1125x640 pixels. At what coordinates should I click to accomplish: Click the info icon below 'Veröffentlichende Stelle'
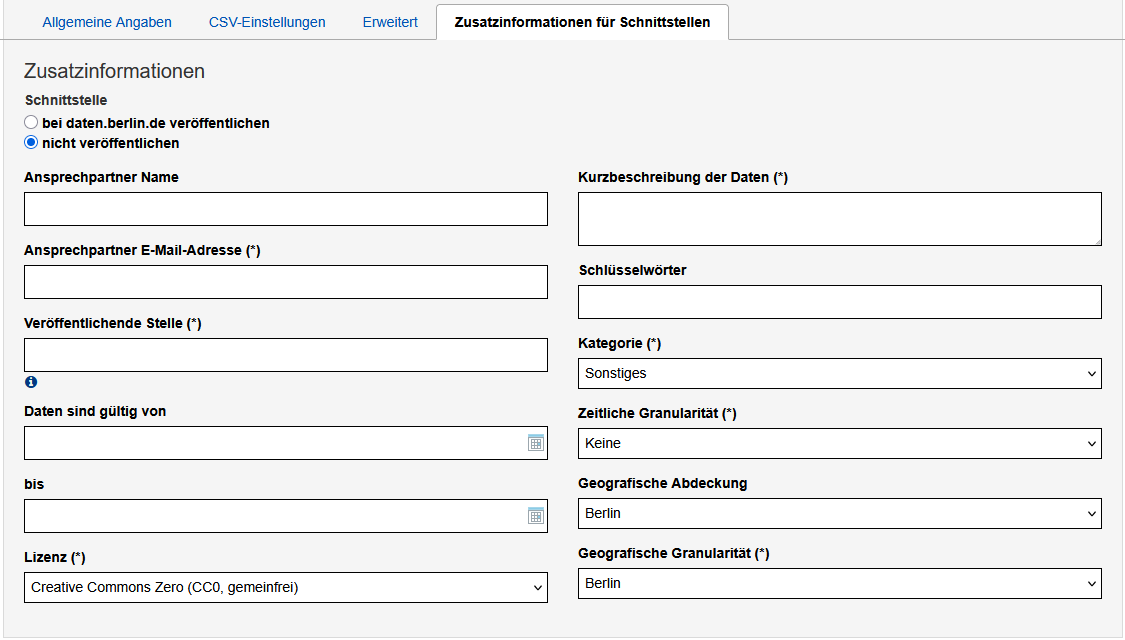click(31, 382)
